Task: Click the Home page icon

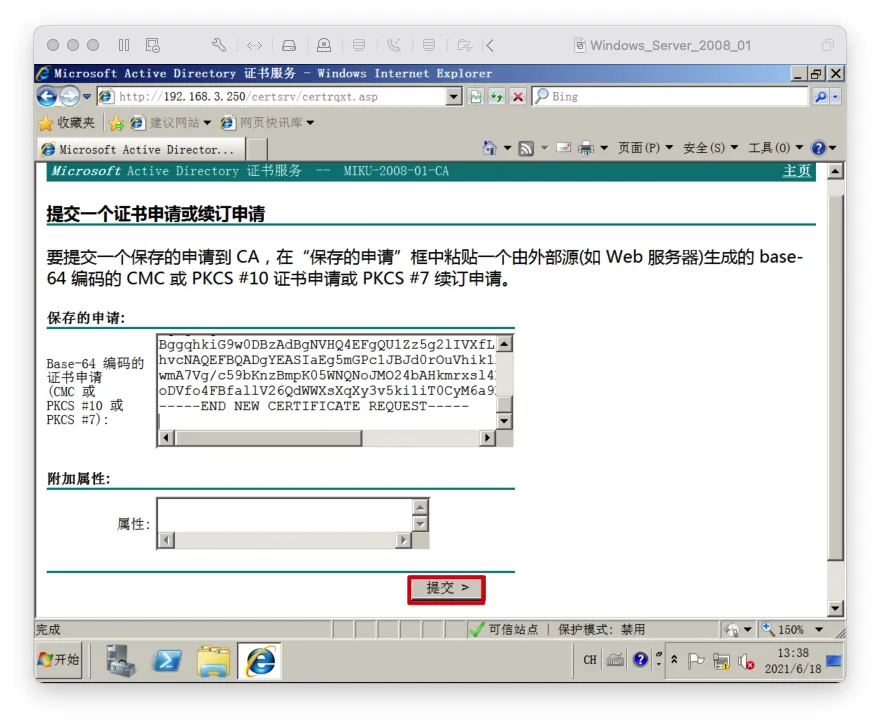Action: click(x=489, y=148)
